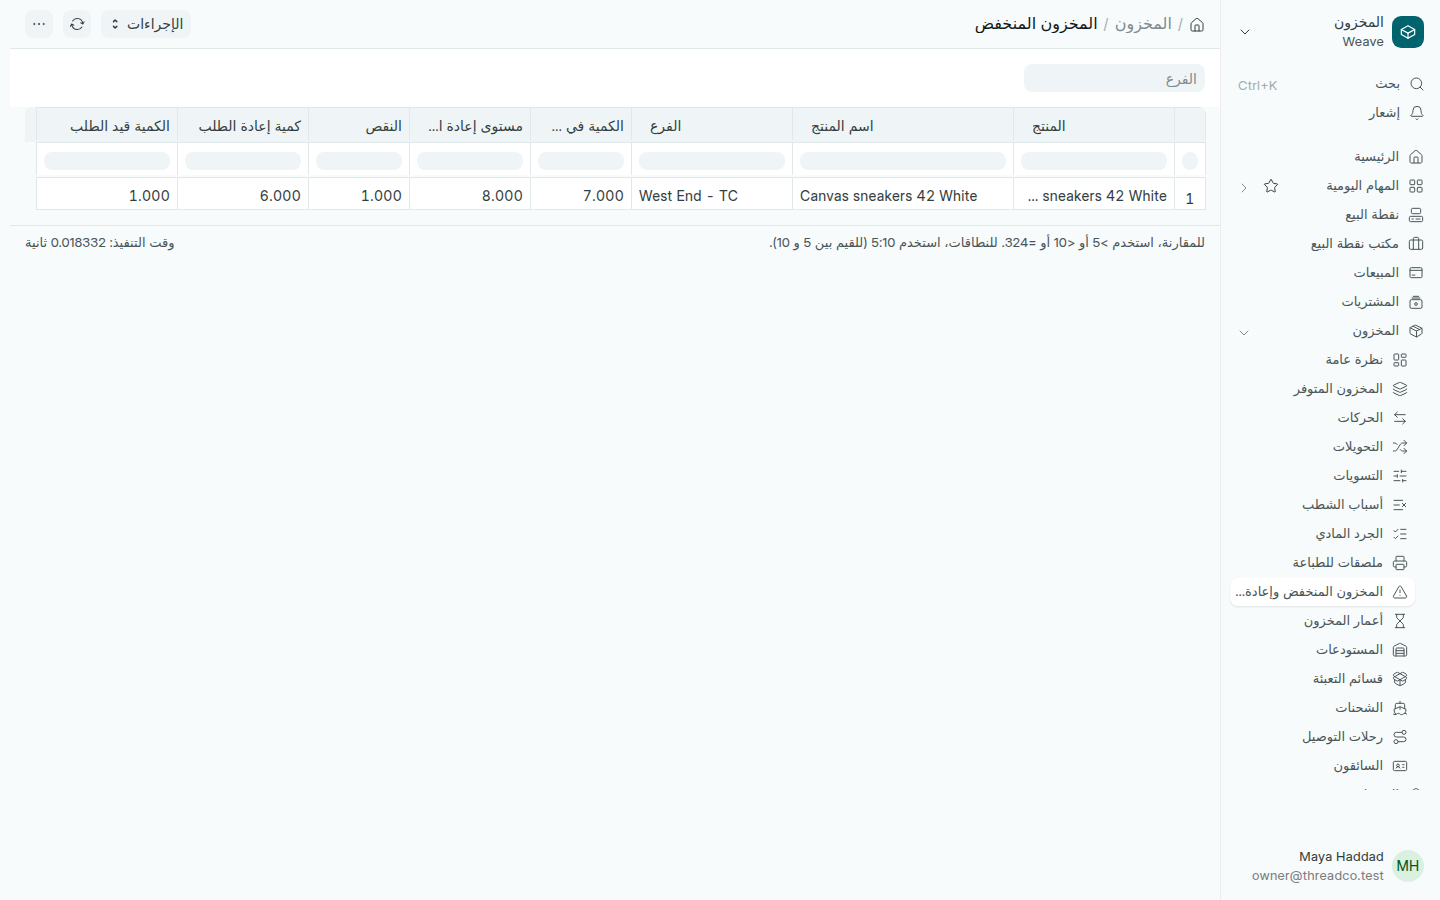Favorite المهام اليومية with the star icon

1271,186
